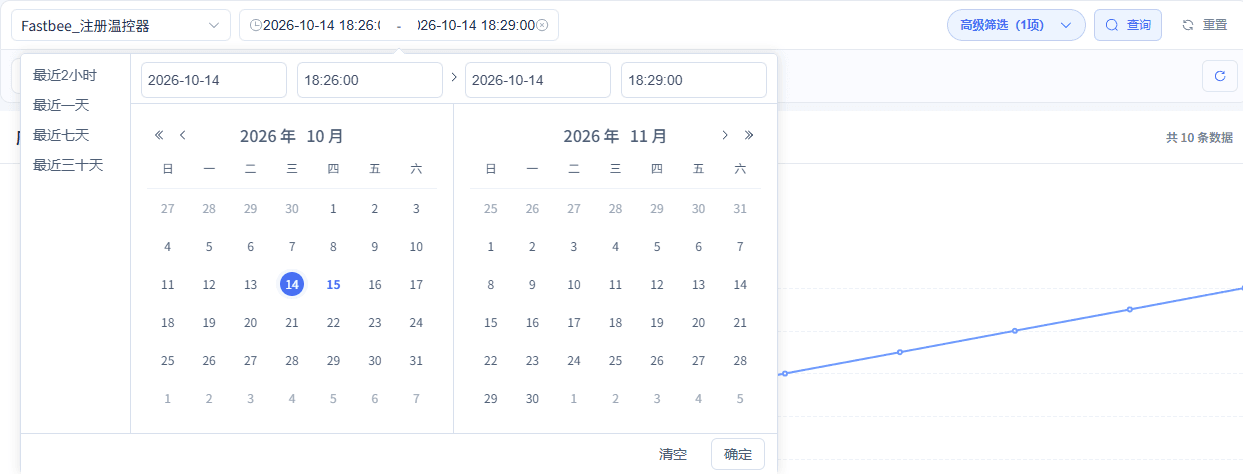Select the 最近2小时 shortcut

tap(65, 75)
